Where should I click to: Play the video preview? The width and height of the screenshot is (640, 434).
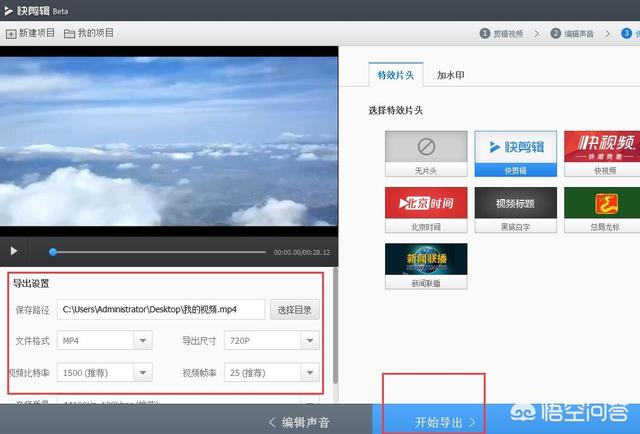14,251
